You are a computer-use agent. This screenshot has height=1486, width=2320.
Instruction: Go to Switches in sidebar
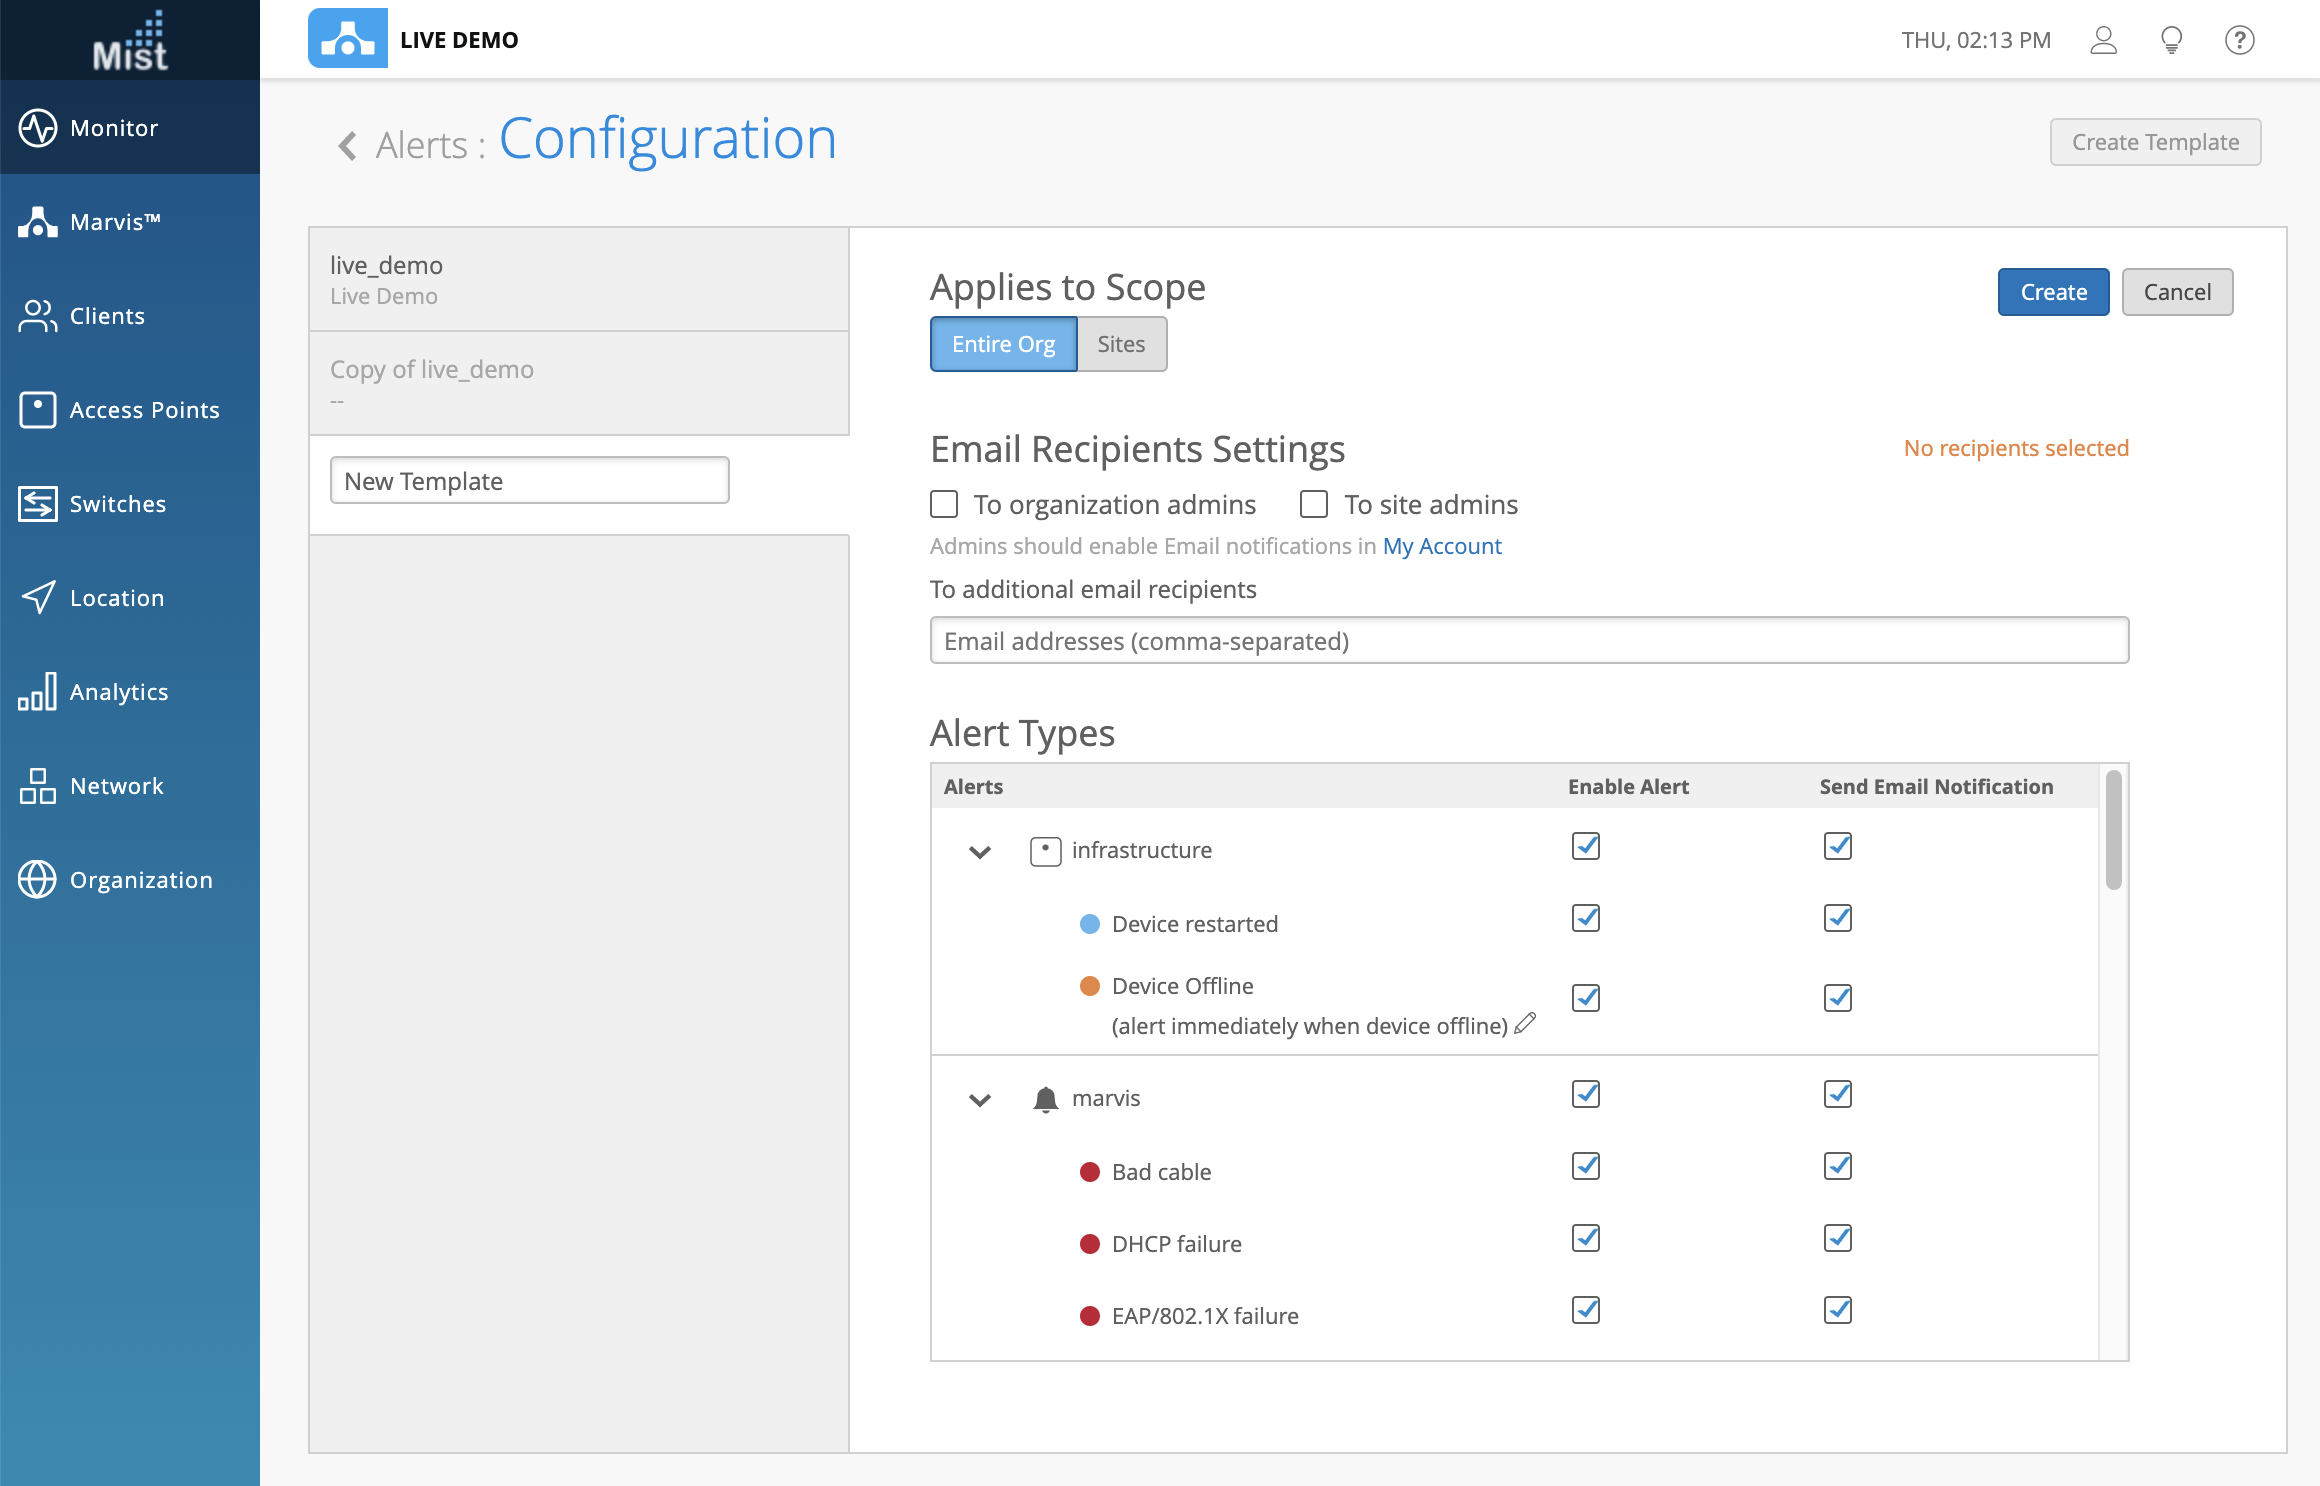tap(38, 504)
